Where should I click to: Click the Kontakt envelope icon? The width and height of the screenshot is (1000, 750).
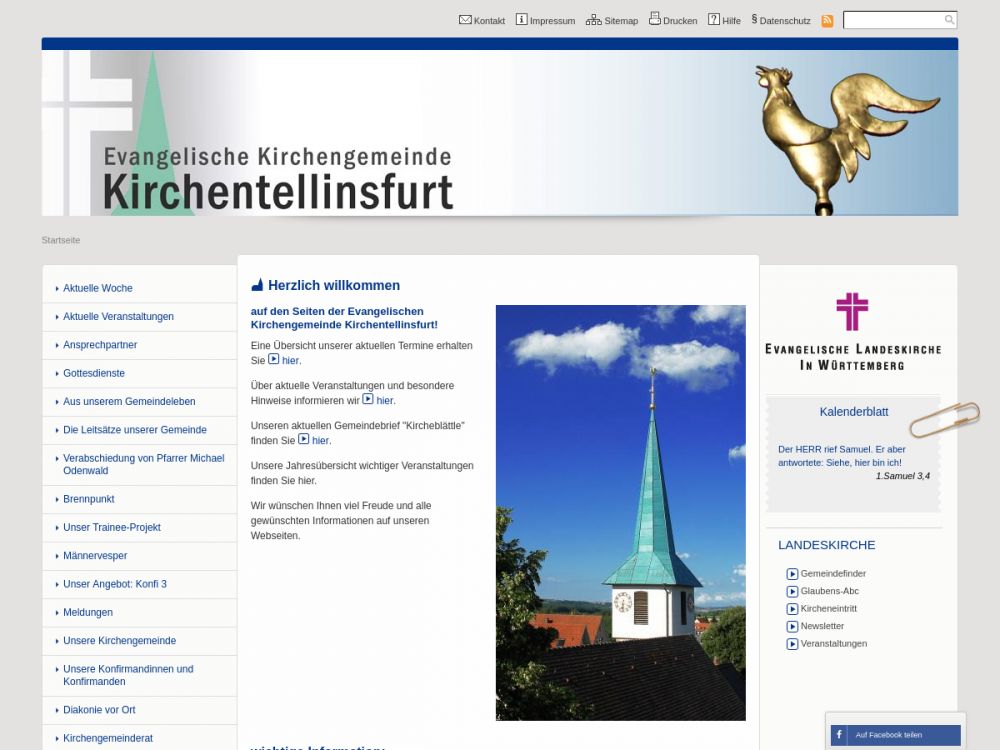465,19
